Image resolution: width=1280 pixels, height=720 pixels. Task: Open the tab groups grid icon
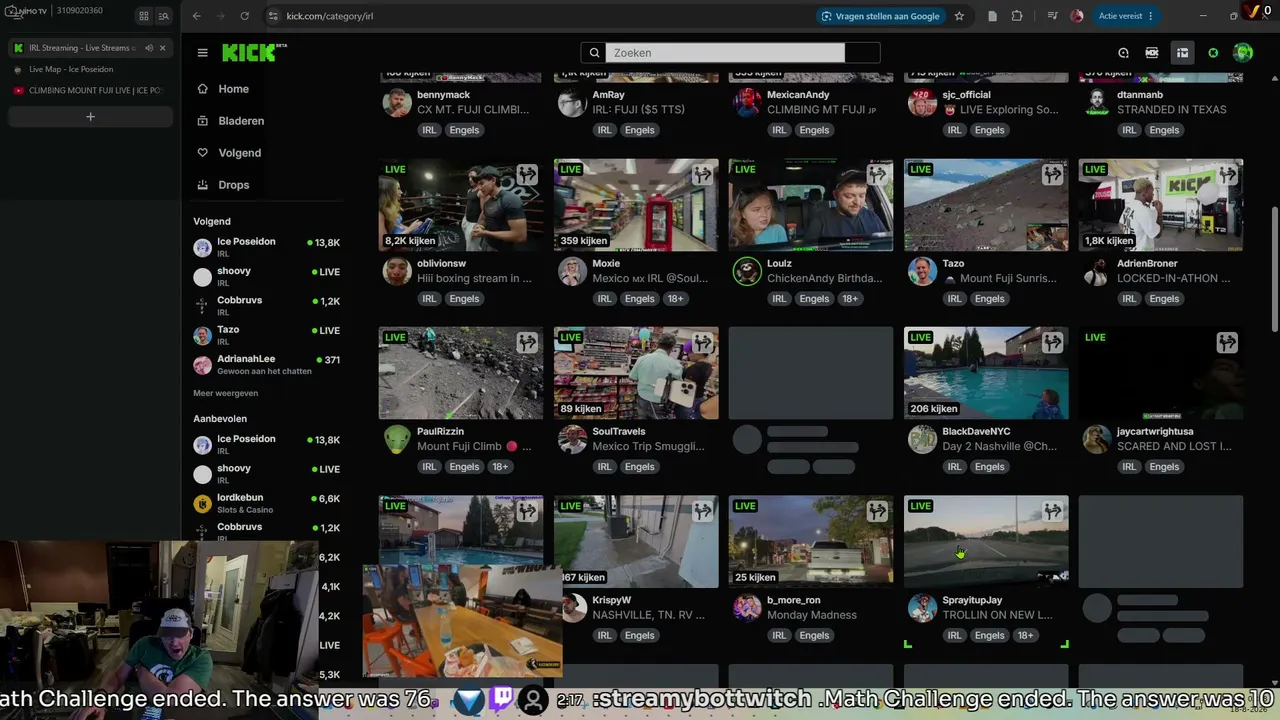144,16
